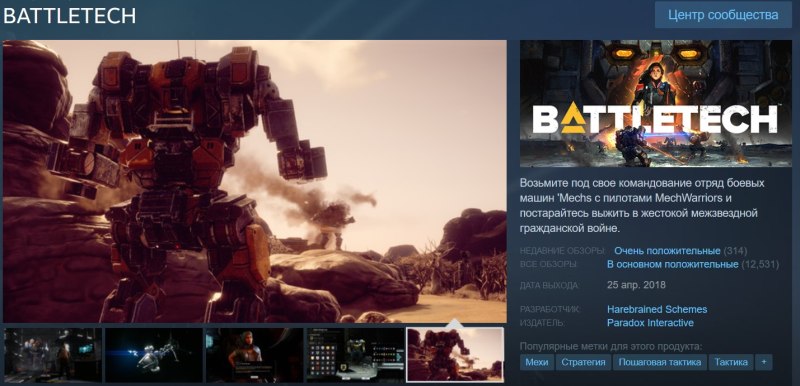The width and height of the screenshot is (800, 386).
Task: Select the Тактика tag
Action: [x=731, y=362]
